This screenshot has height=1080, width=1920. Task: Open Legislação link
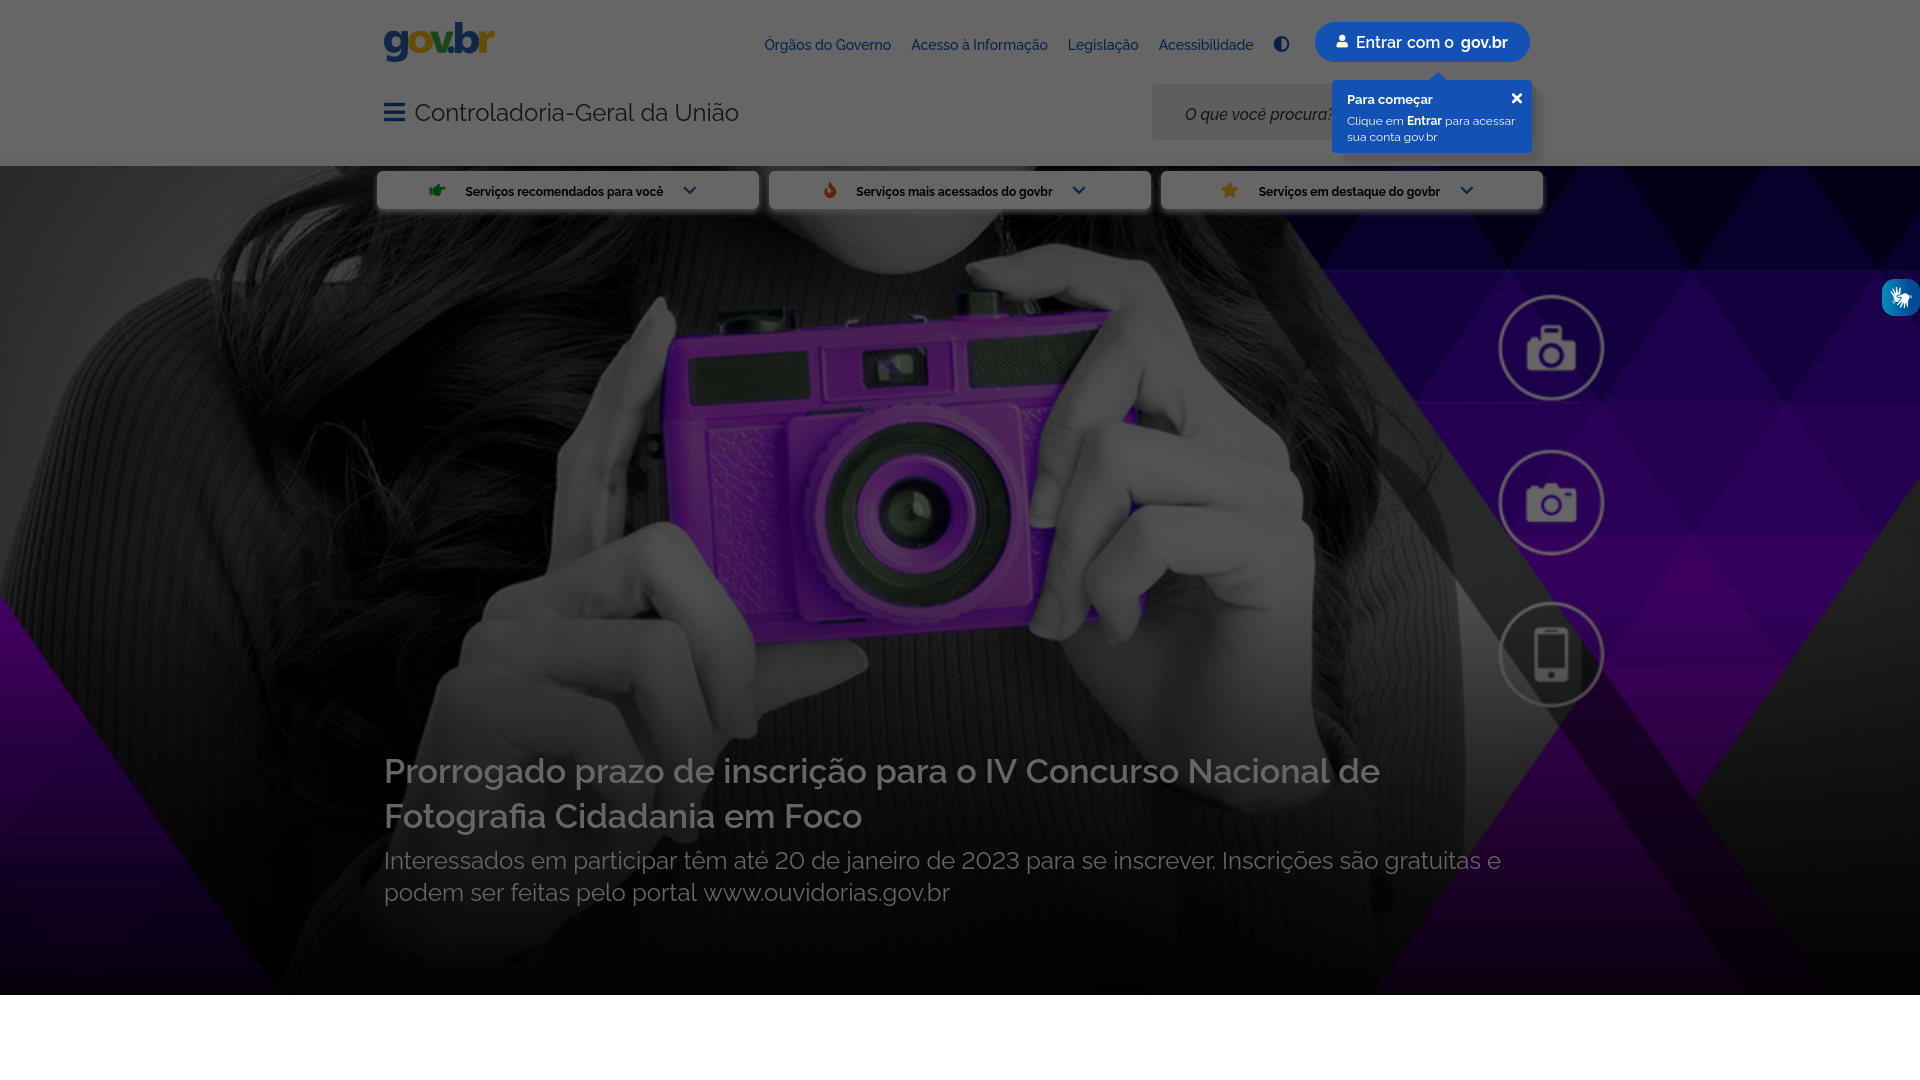point(1102,45)
